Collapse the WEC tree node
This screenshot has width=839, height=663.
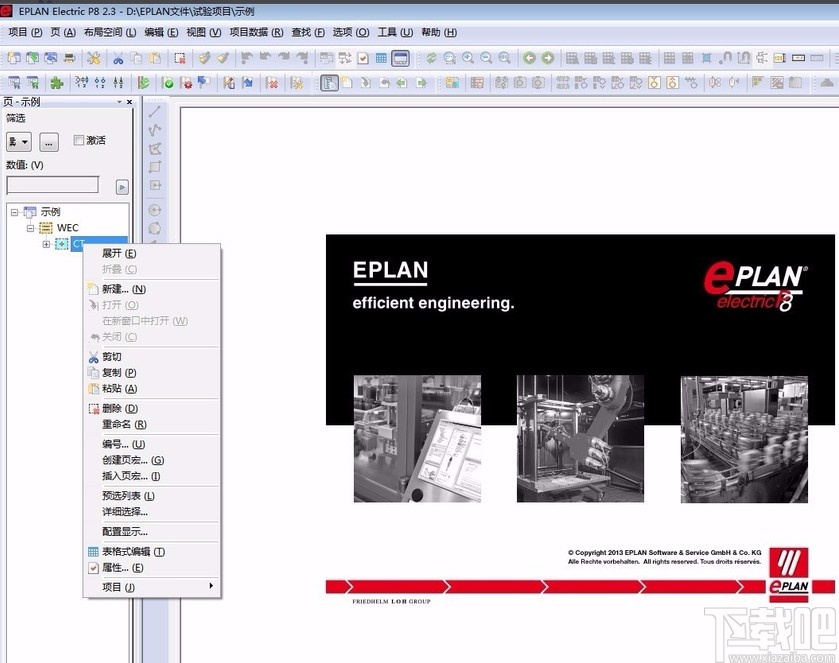30,228
